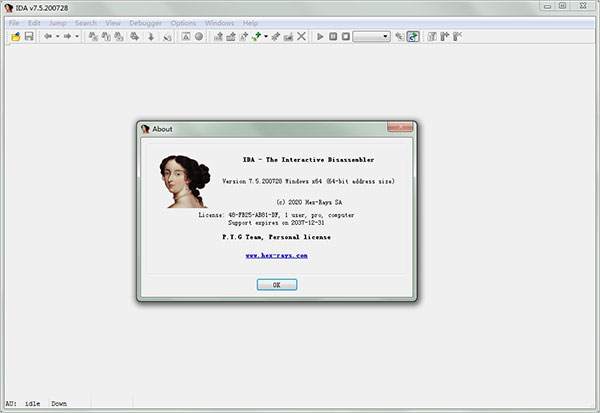Click the 'IDA - The Interactive Disassembler' heading
The image size is (600, 413).
[x=308, y=160]
